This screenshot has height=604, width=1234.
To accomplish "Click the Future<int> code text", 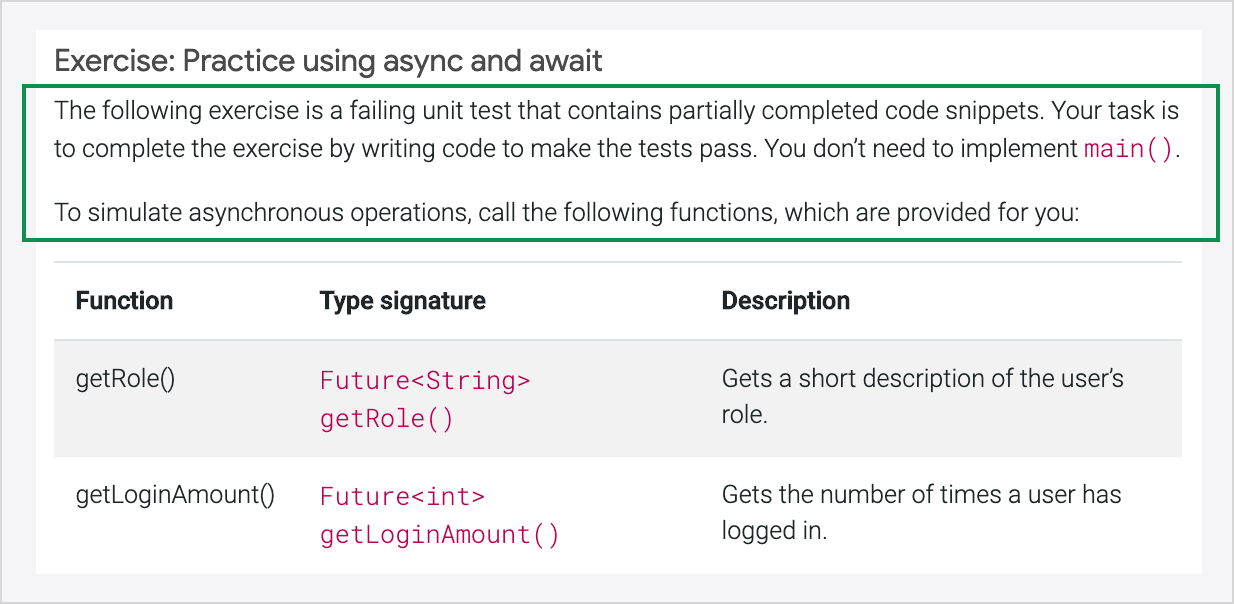I will pos(402,496).
